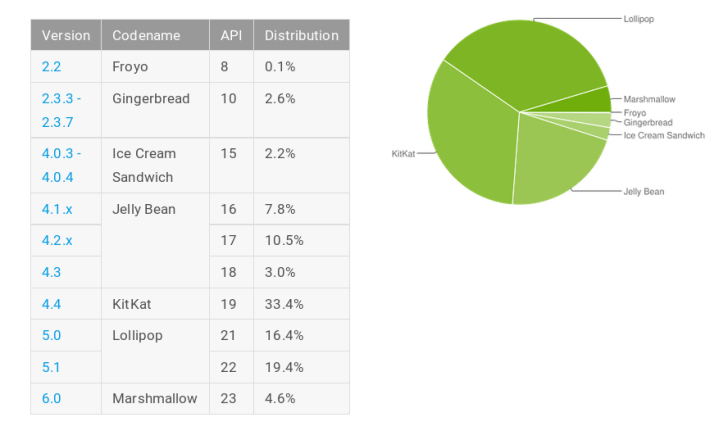Open the 4.0.3 - 4.0.4 version link
Image resolution: width=728 pixels, height=431 pixels.
(61, 165)
